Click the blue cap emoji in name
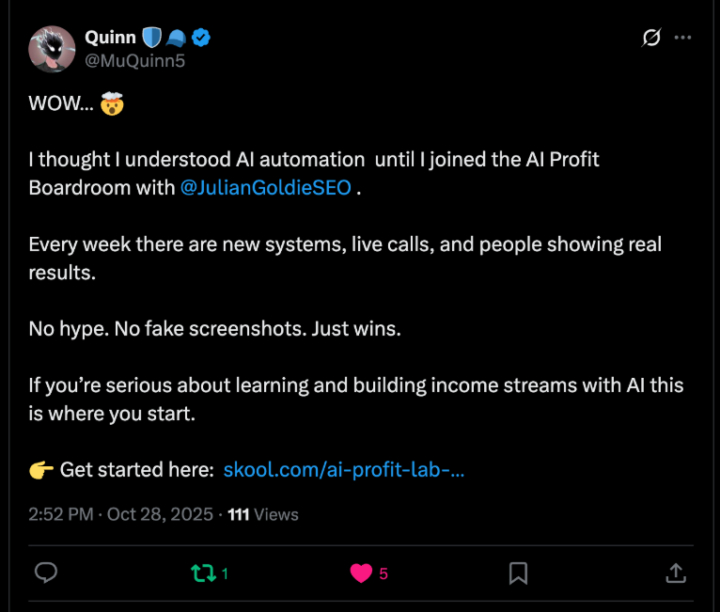The width and height of the screenshot is (720, 612). (176, 38)
